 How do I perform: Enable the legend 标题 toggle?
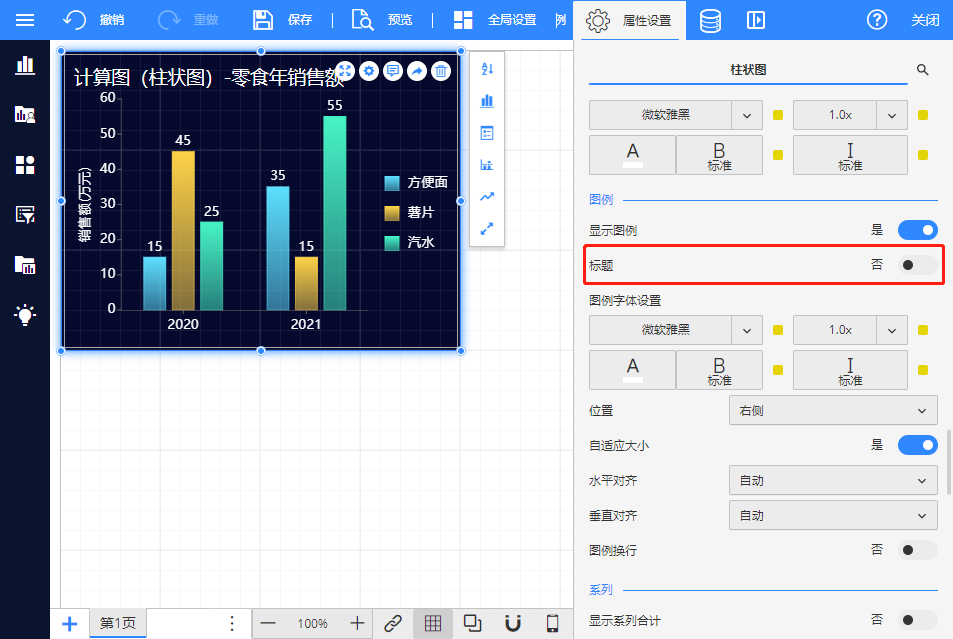(917, 265)
